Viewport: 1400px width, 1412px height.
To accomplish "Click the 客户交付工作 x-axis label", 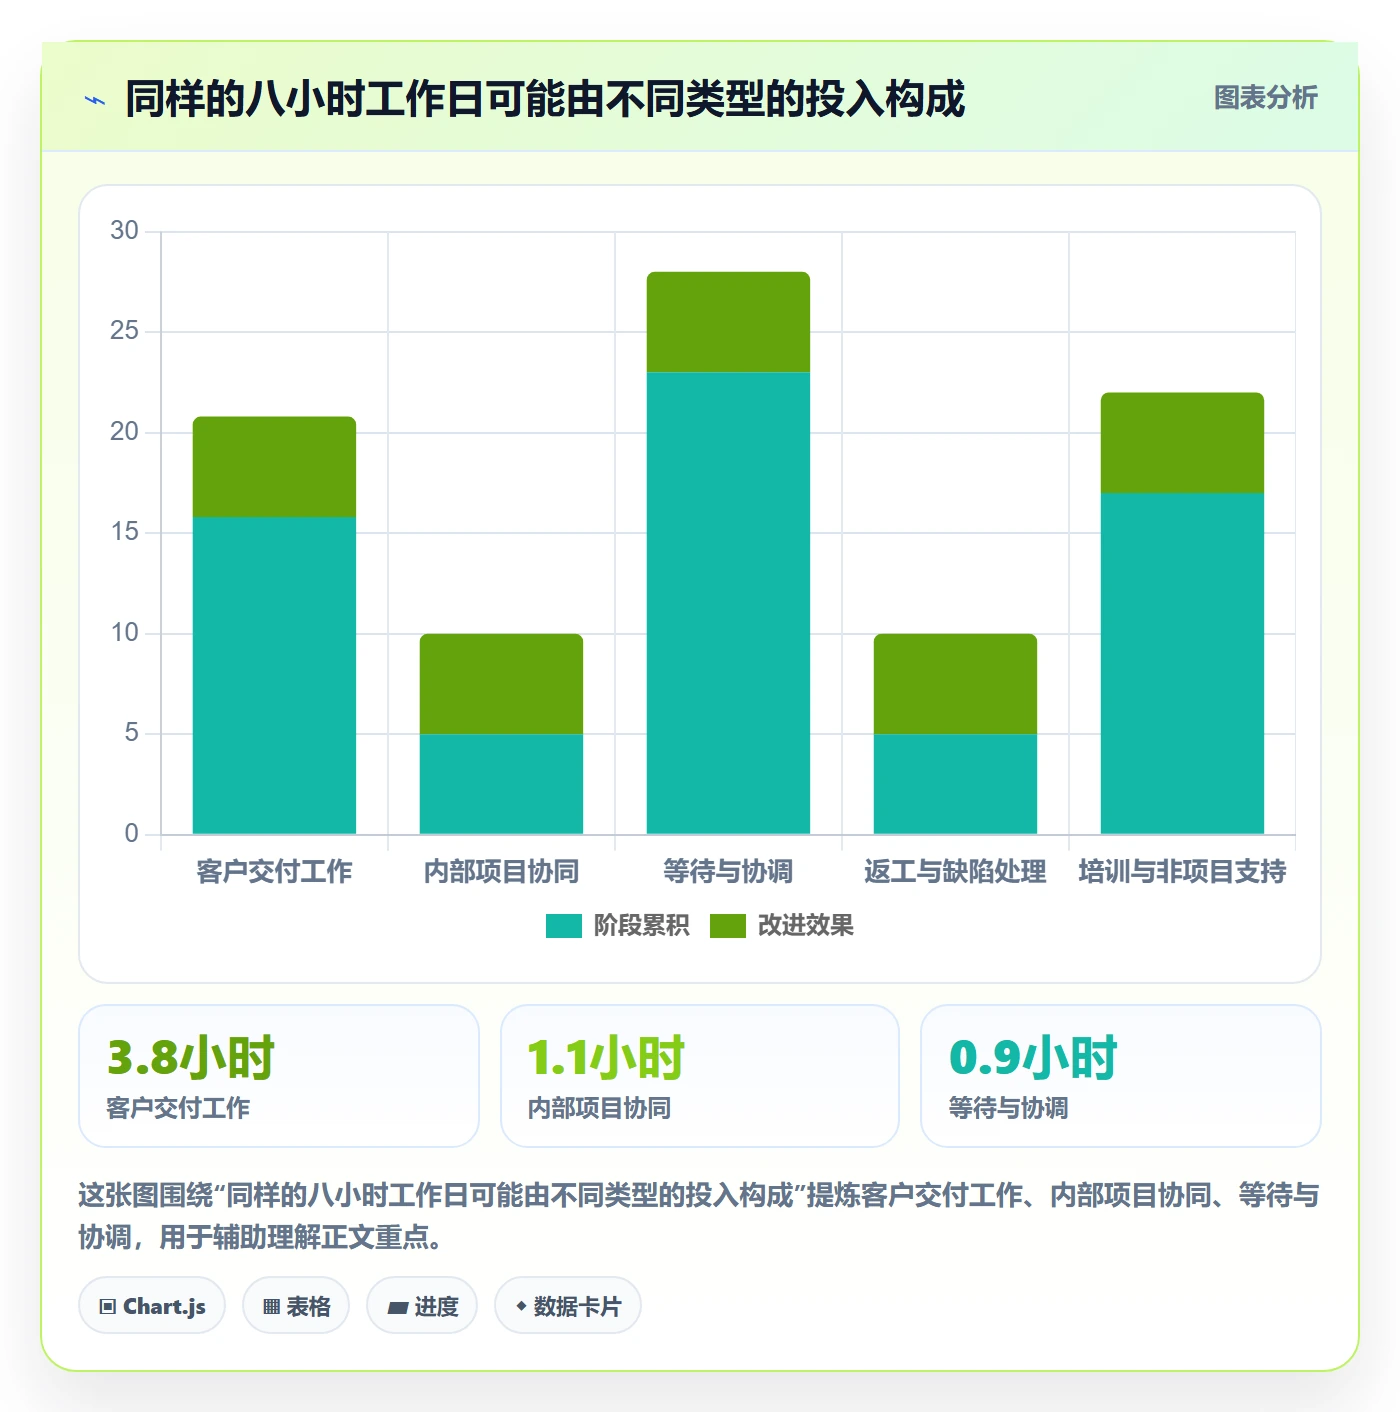I will pos(274,872).
